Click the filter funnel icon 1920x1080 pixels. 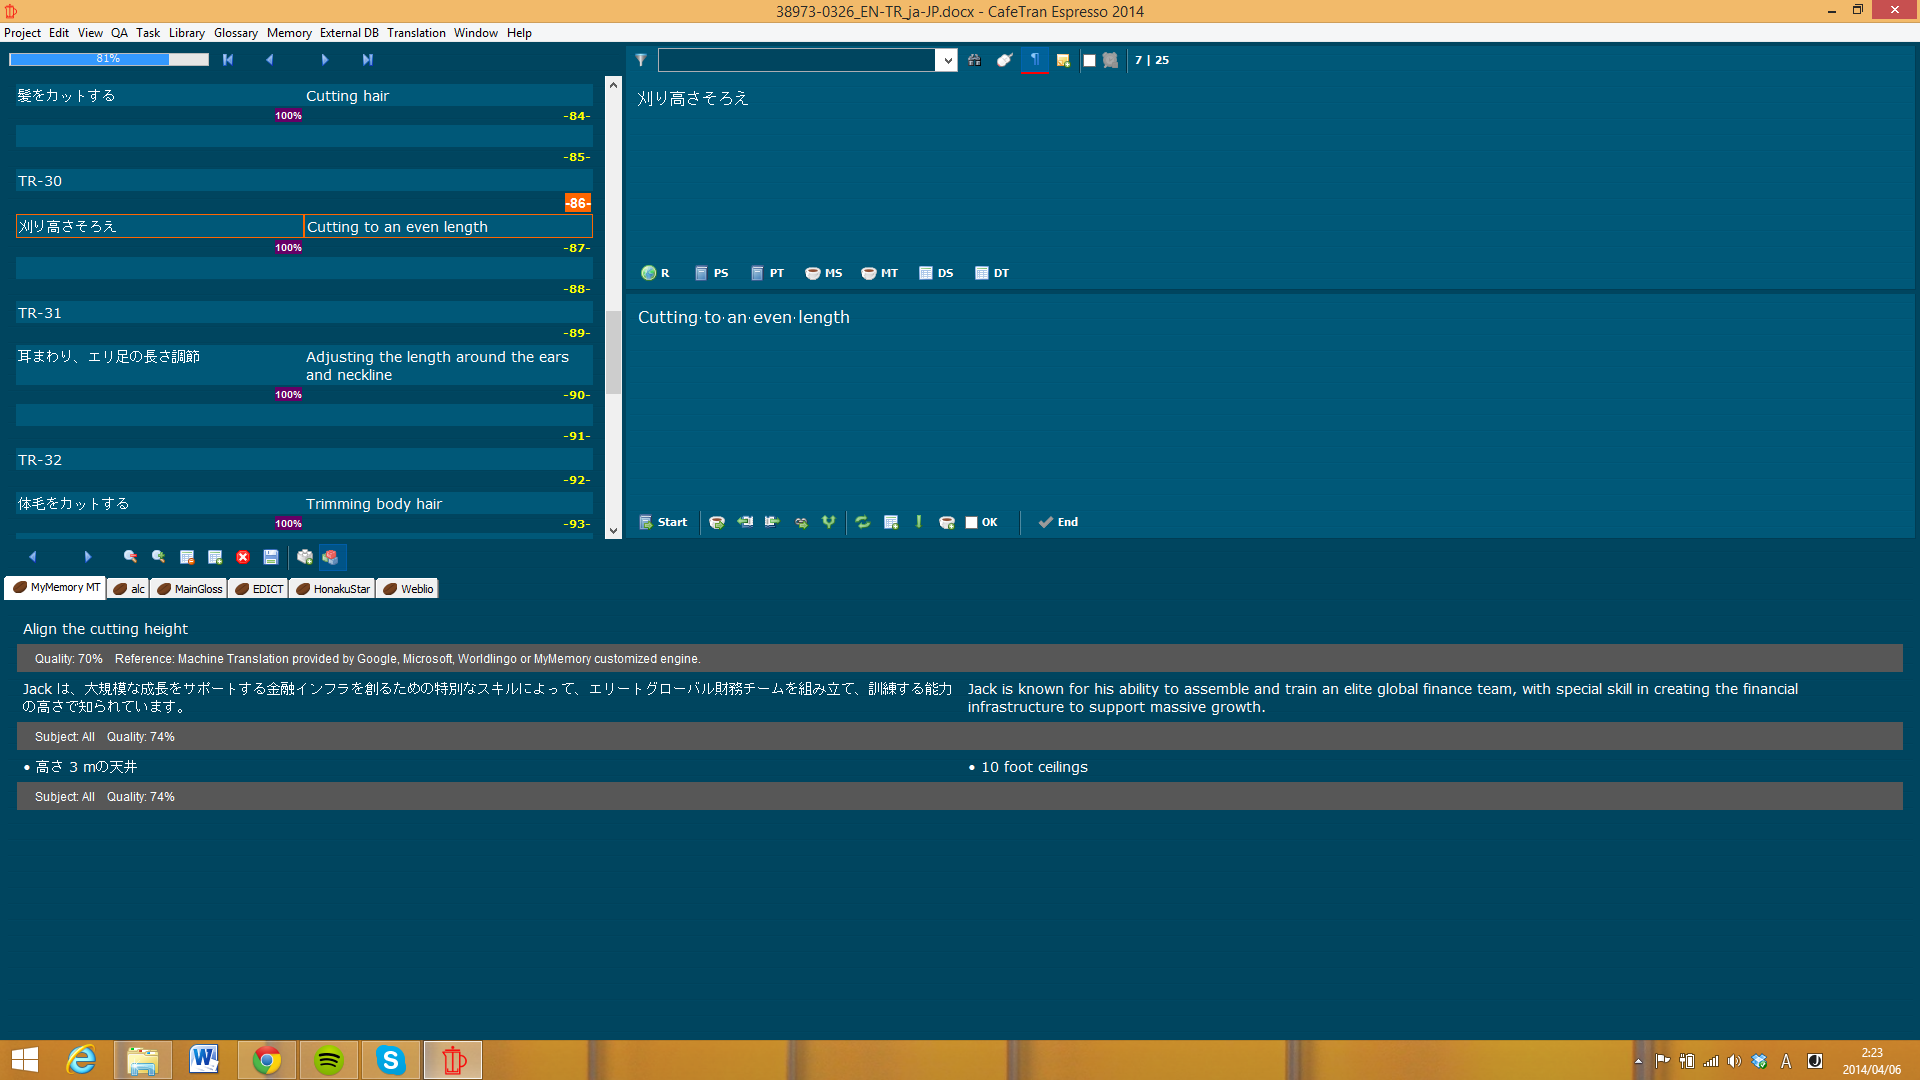(641, 60)
